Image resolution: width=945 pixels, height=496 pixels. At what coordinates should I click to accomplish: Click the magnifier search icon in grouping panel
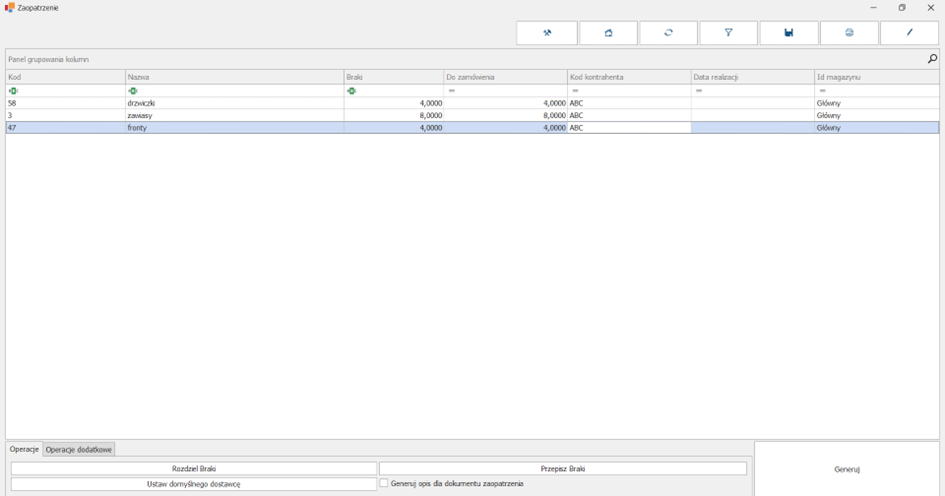click(932, 59)
